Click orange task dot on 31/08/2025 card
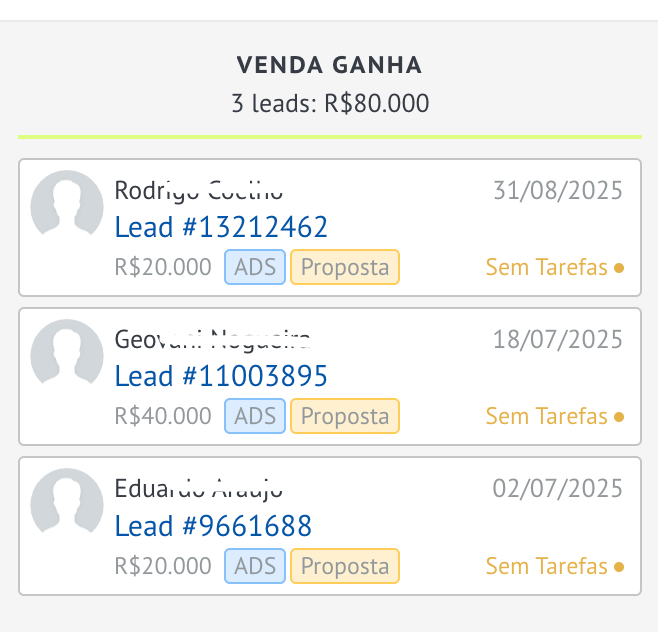 619,268
